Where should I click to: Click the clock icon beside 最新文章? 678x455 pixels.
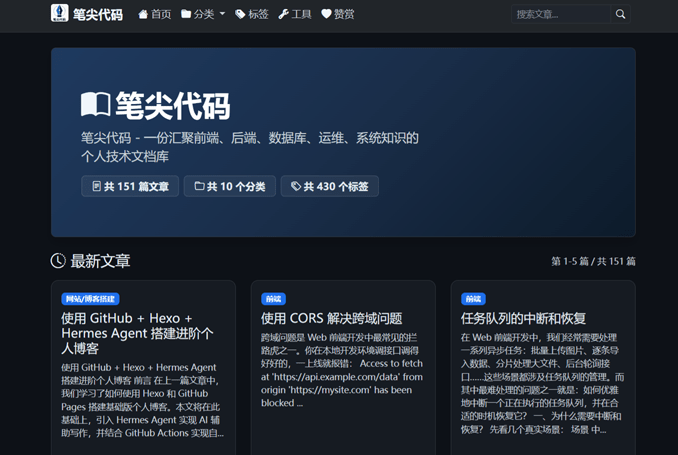click(x=58, y=261)
